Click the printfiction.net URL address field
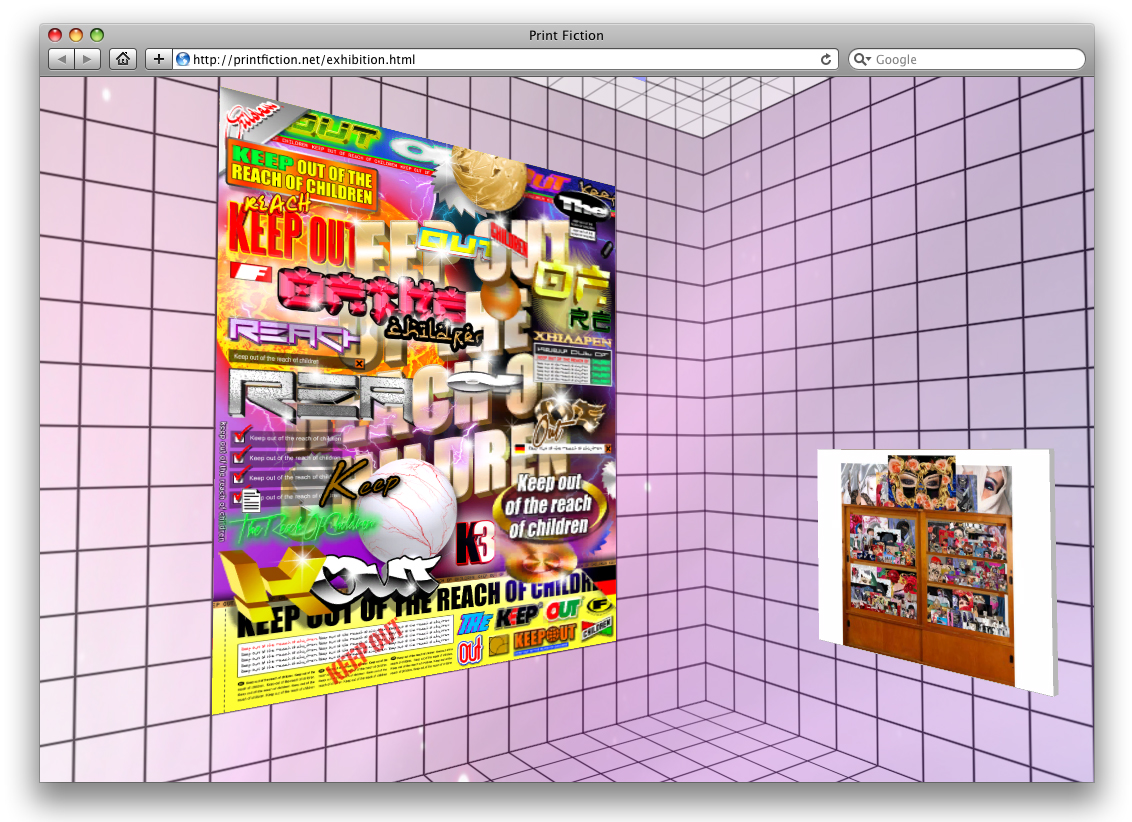 point(500,59)
